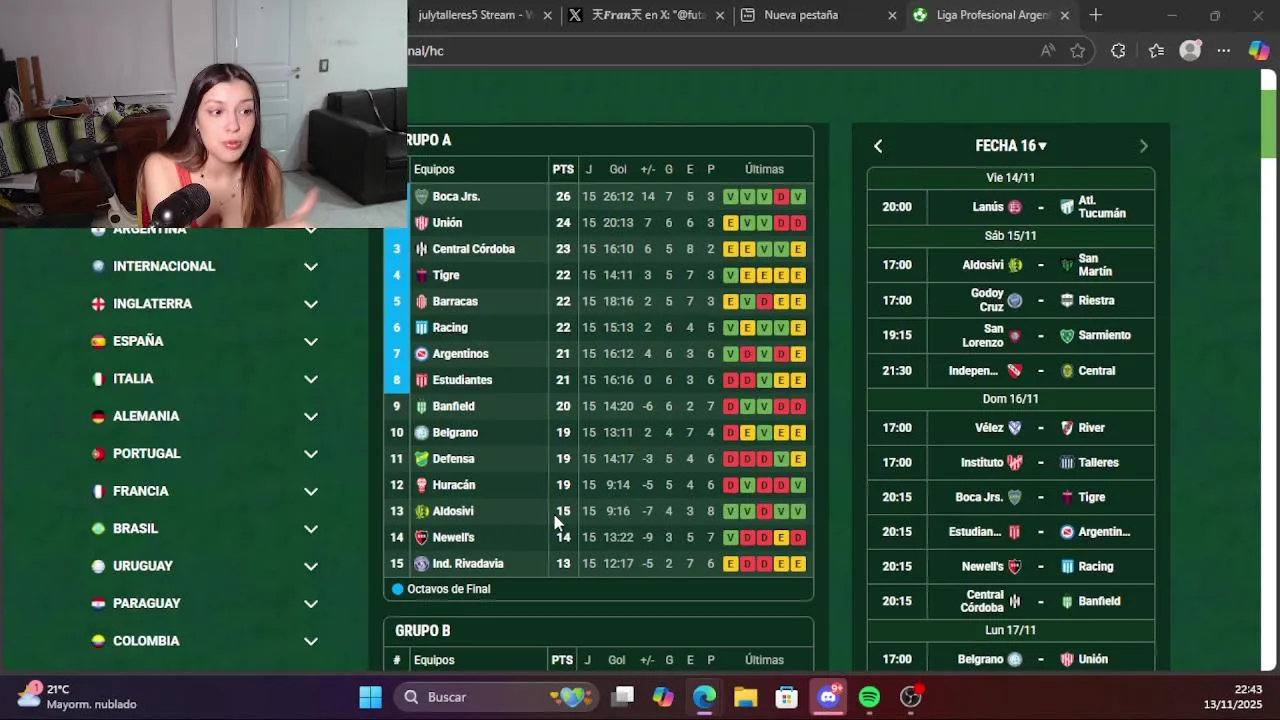Click the Aldosivi crest in standings table
Viewport: 1280px width, 720px height.
421,511
